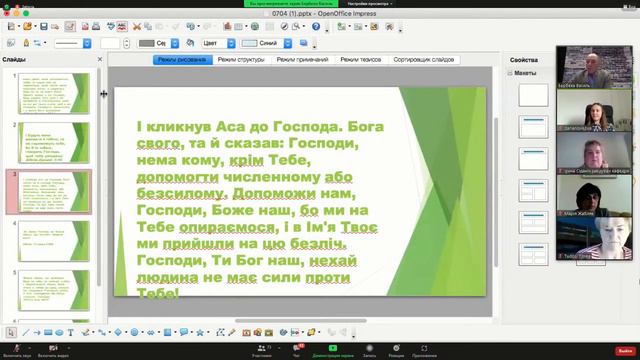
Task: Close the Слайды panel with X
Action: 100,60
